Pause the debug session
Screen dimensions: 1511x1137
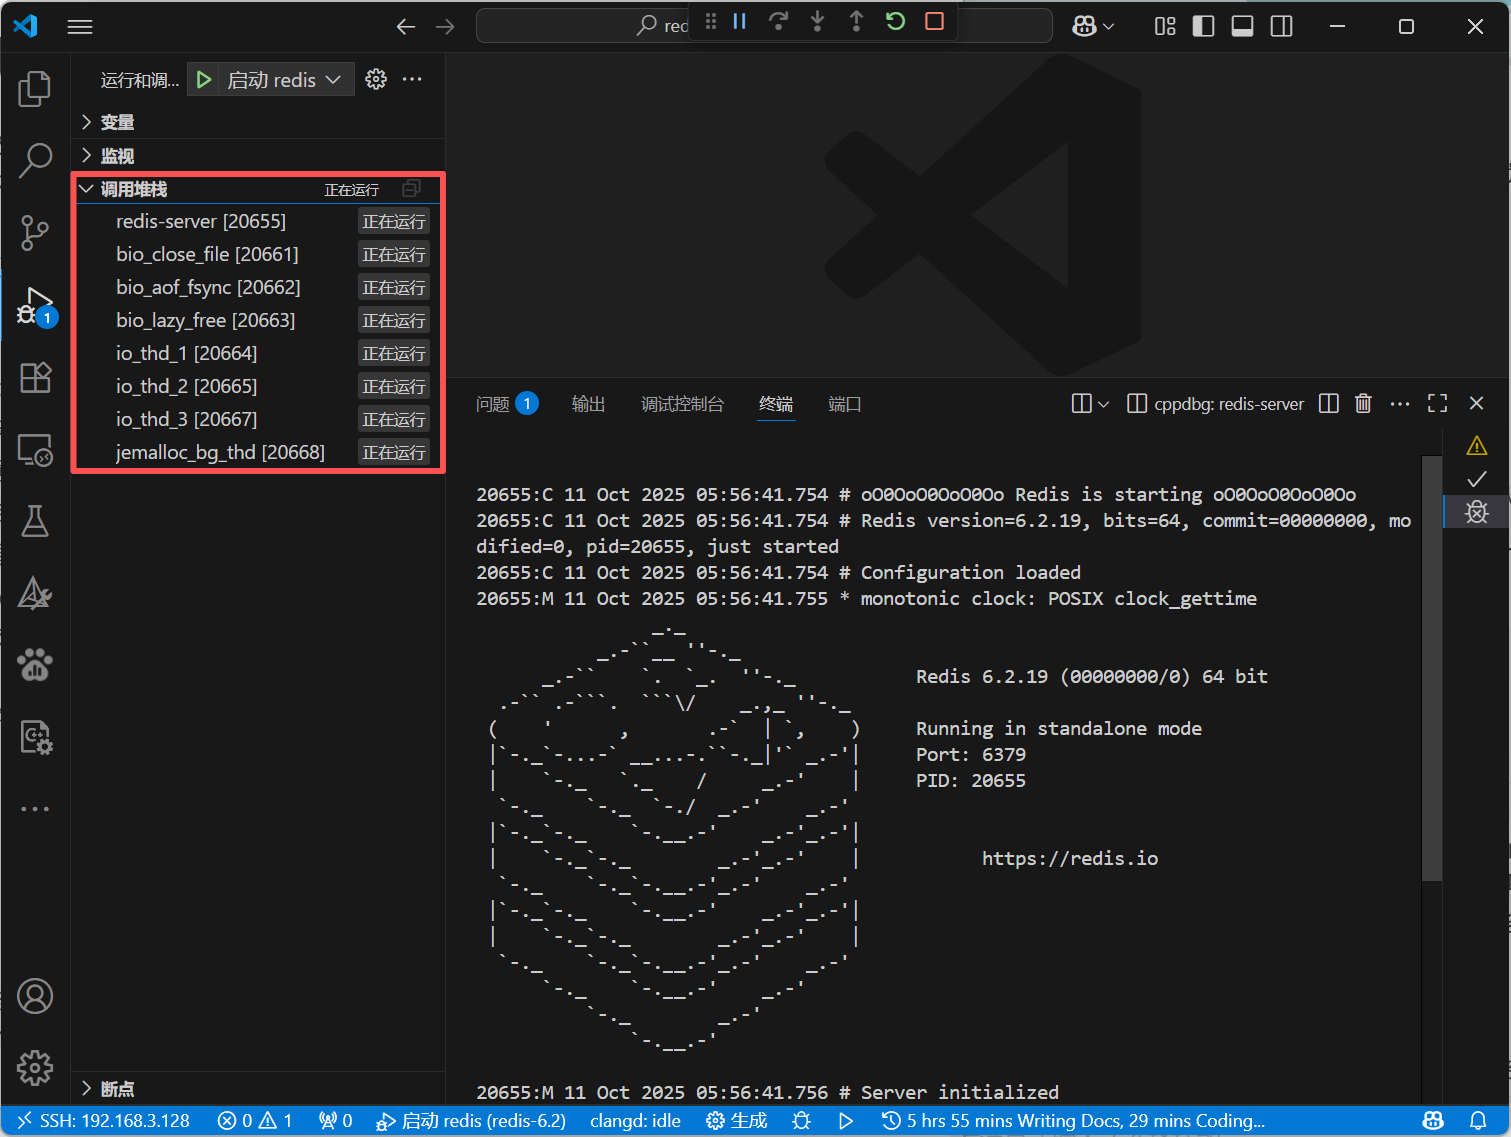(740, 21)
